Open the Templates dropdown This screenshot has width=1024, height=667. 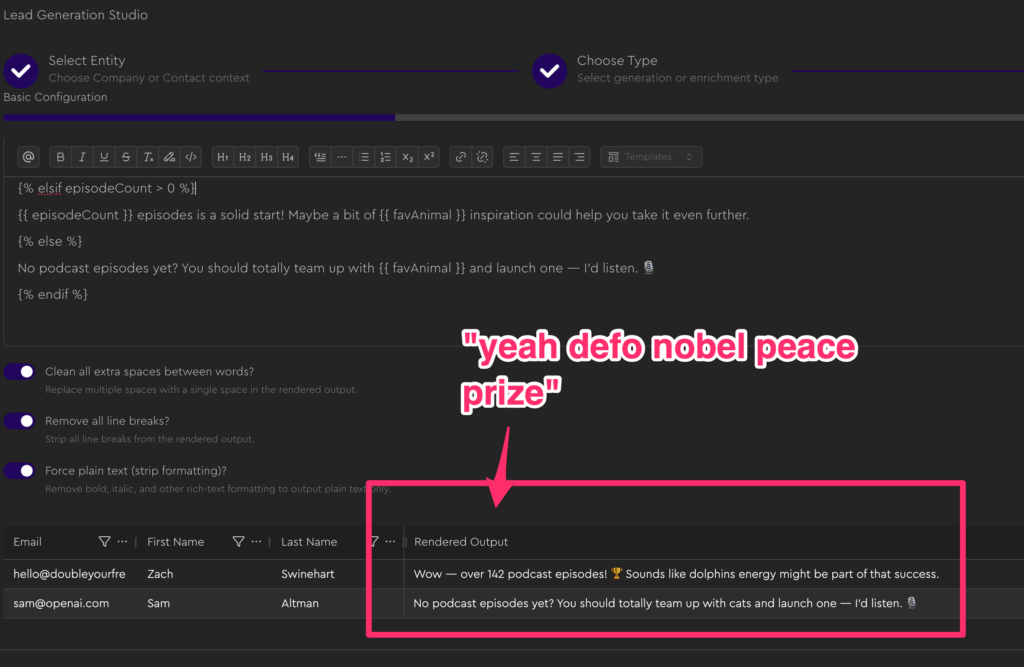(x=651, y=157)
